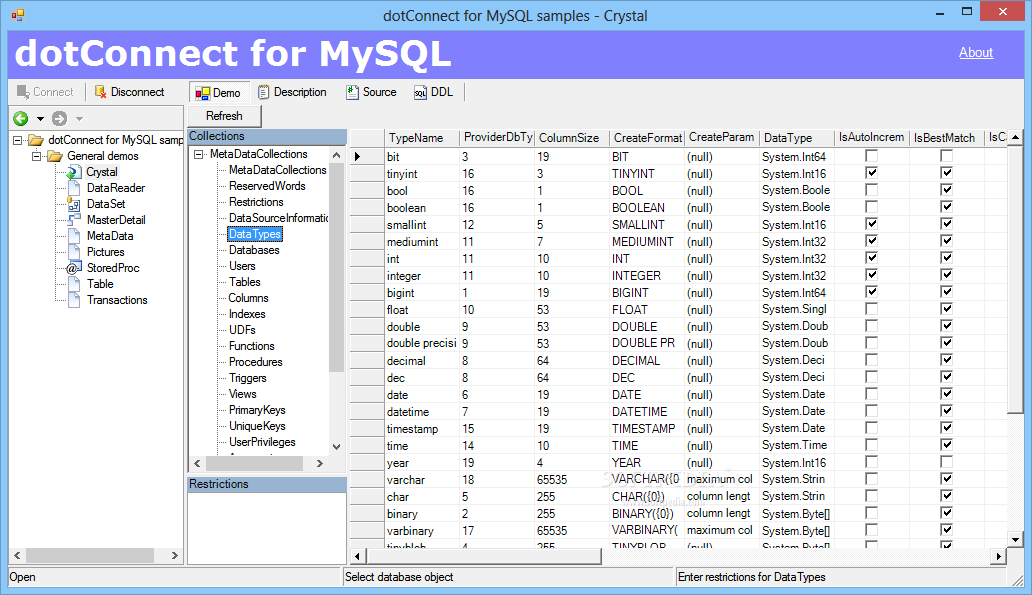Click the MasterDetail icon in tree
The height and width of the screenshot is (595, 1032).
pyautogui.click(x=74, y=220)
